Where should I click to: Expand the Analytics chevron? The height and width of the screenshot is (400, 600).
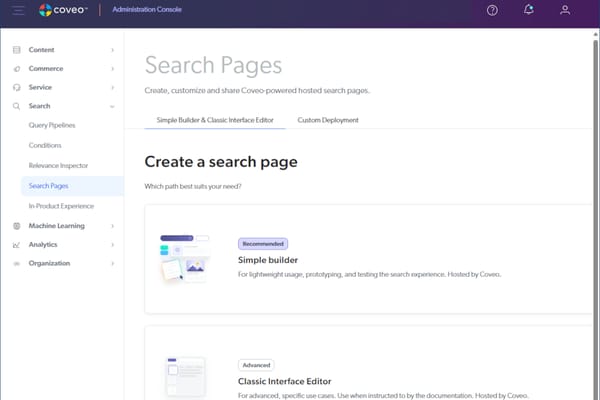[112, 245]
